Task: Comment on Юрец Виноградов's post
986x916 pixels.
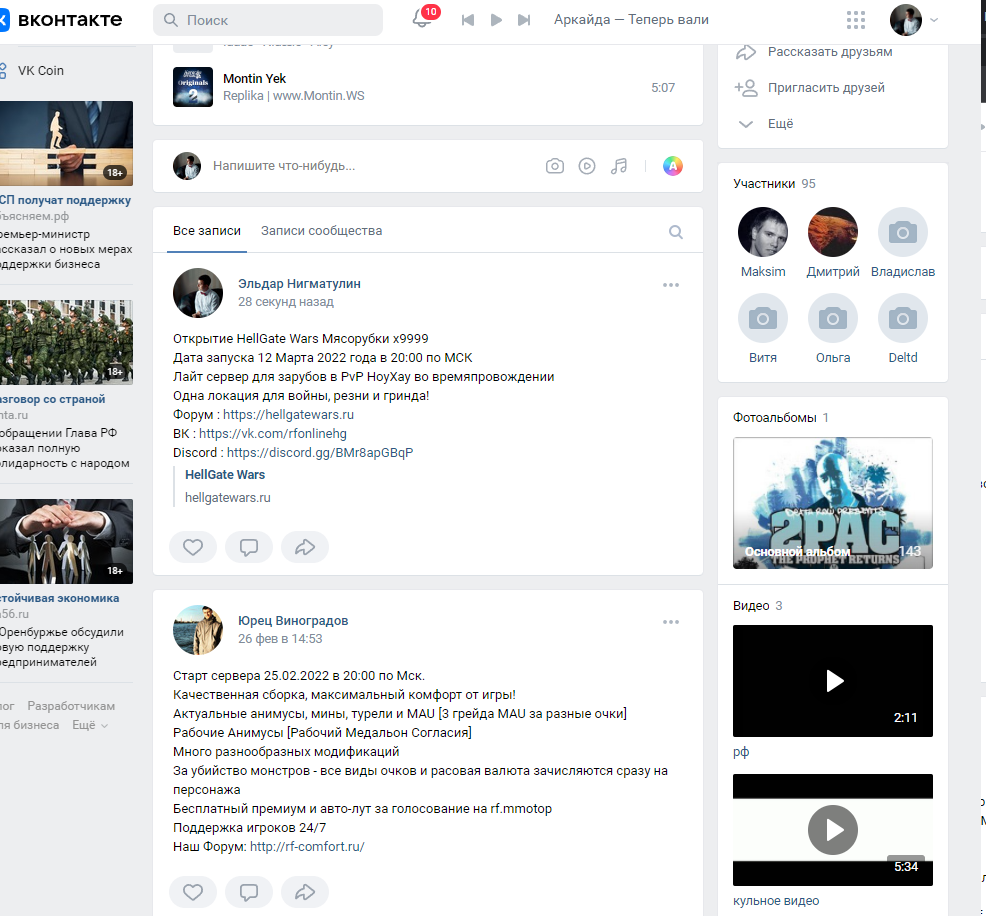Action: pos(249,892)
